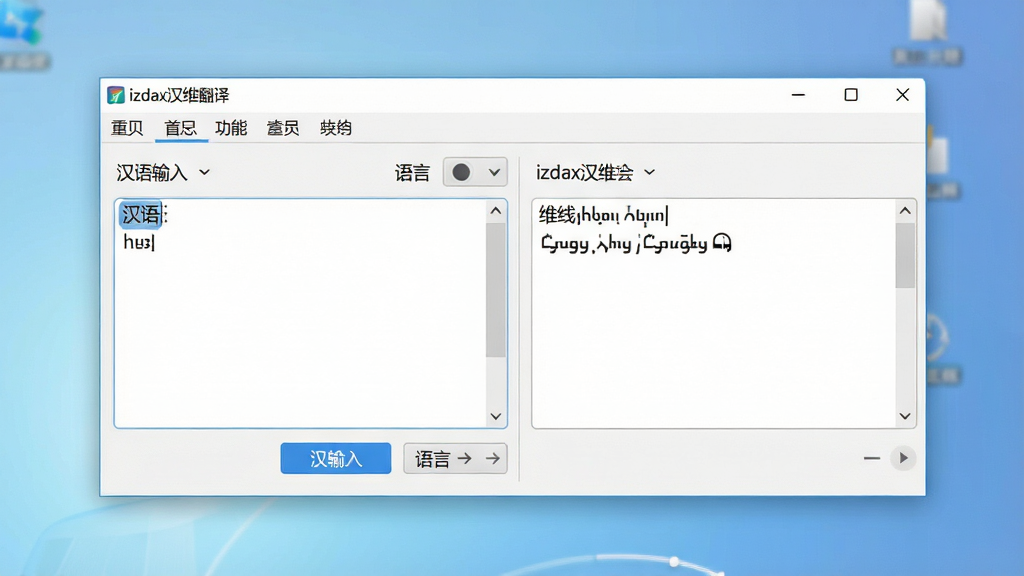This screenshot has height=576, width=1024.
Task: Open the first menu 重贝
Action: [x=127, y=128]
